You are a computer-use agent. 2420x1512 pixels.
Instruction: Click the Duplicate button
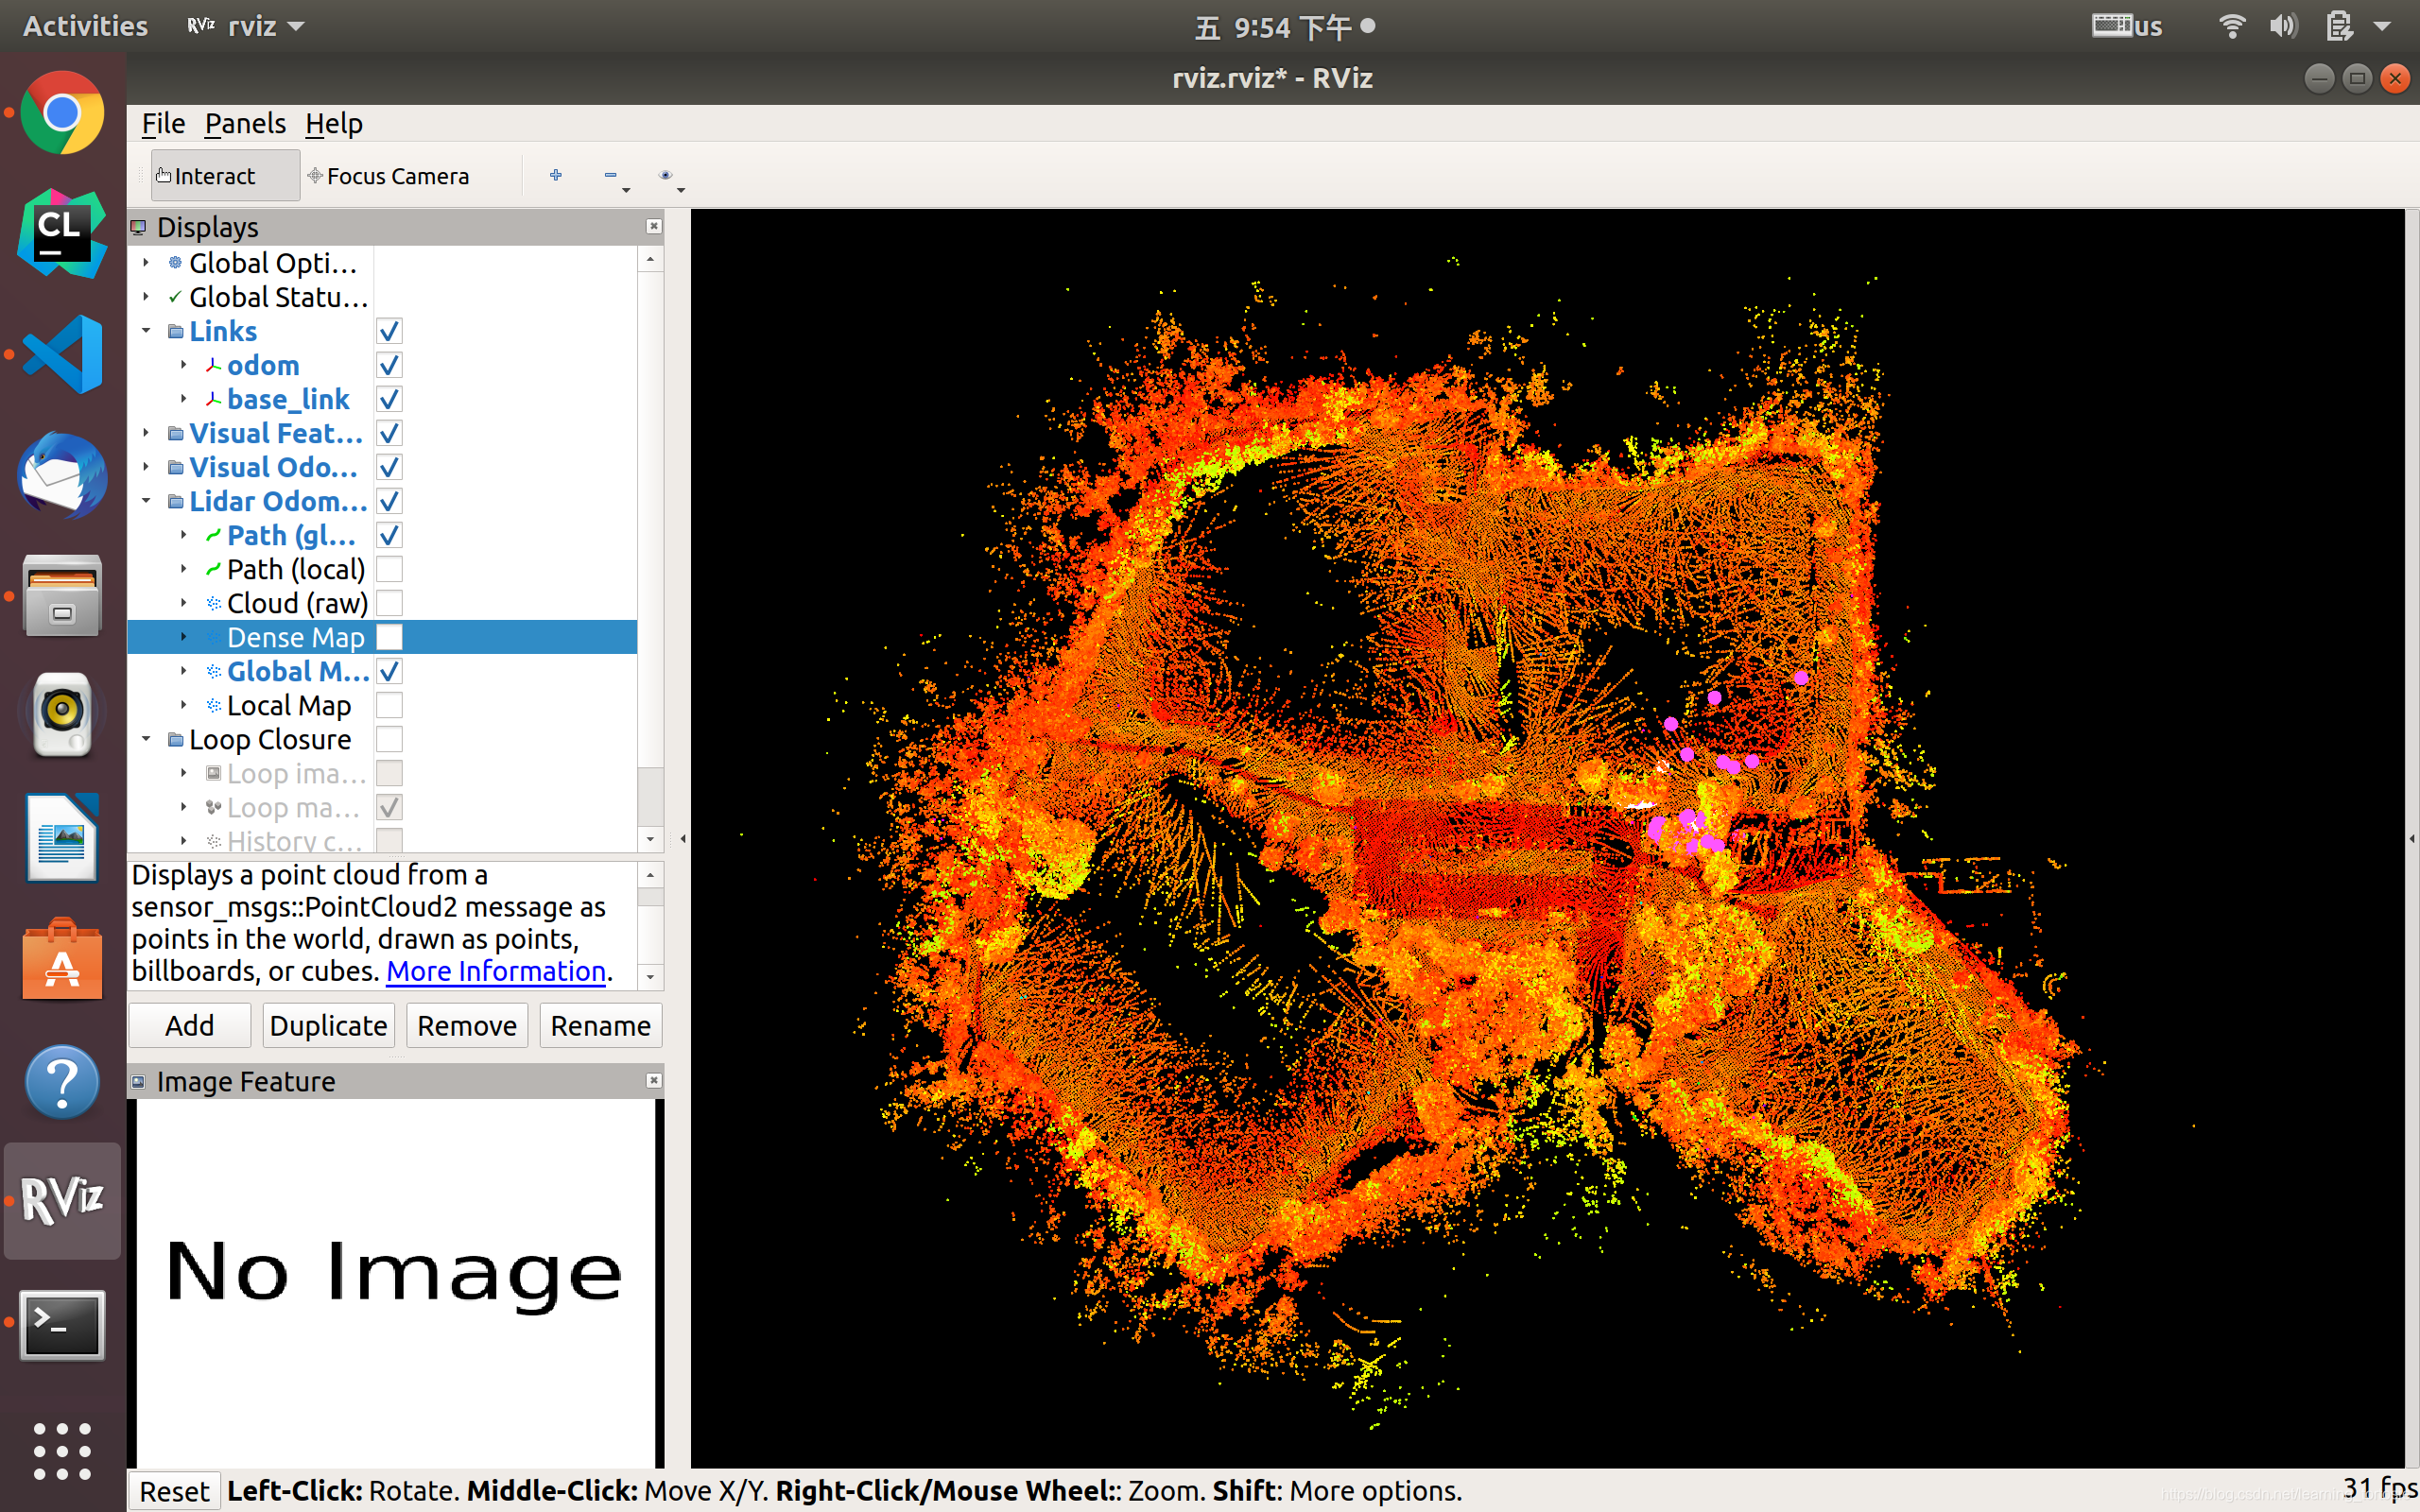click(328, 1026)
